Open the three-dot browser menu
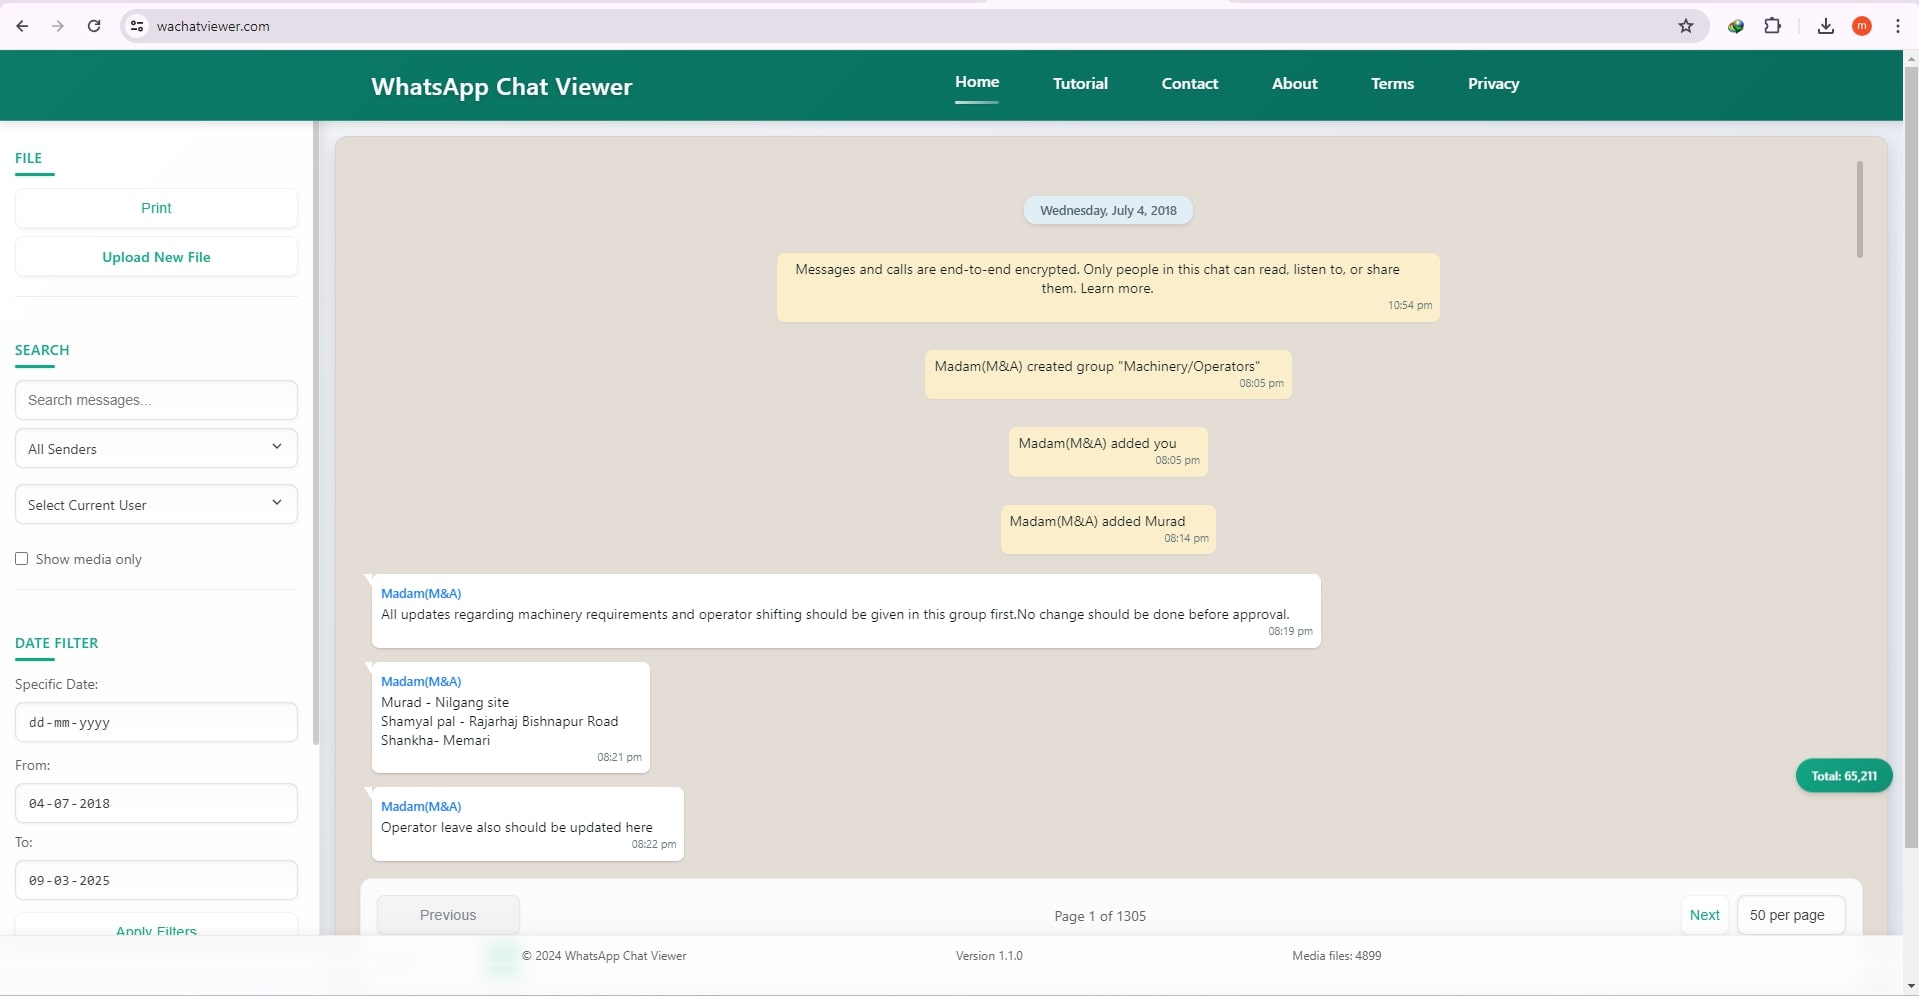This screenshot has width=1919, height=996. coord(1897,26)
